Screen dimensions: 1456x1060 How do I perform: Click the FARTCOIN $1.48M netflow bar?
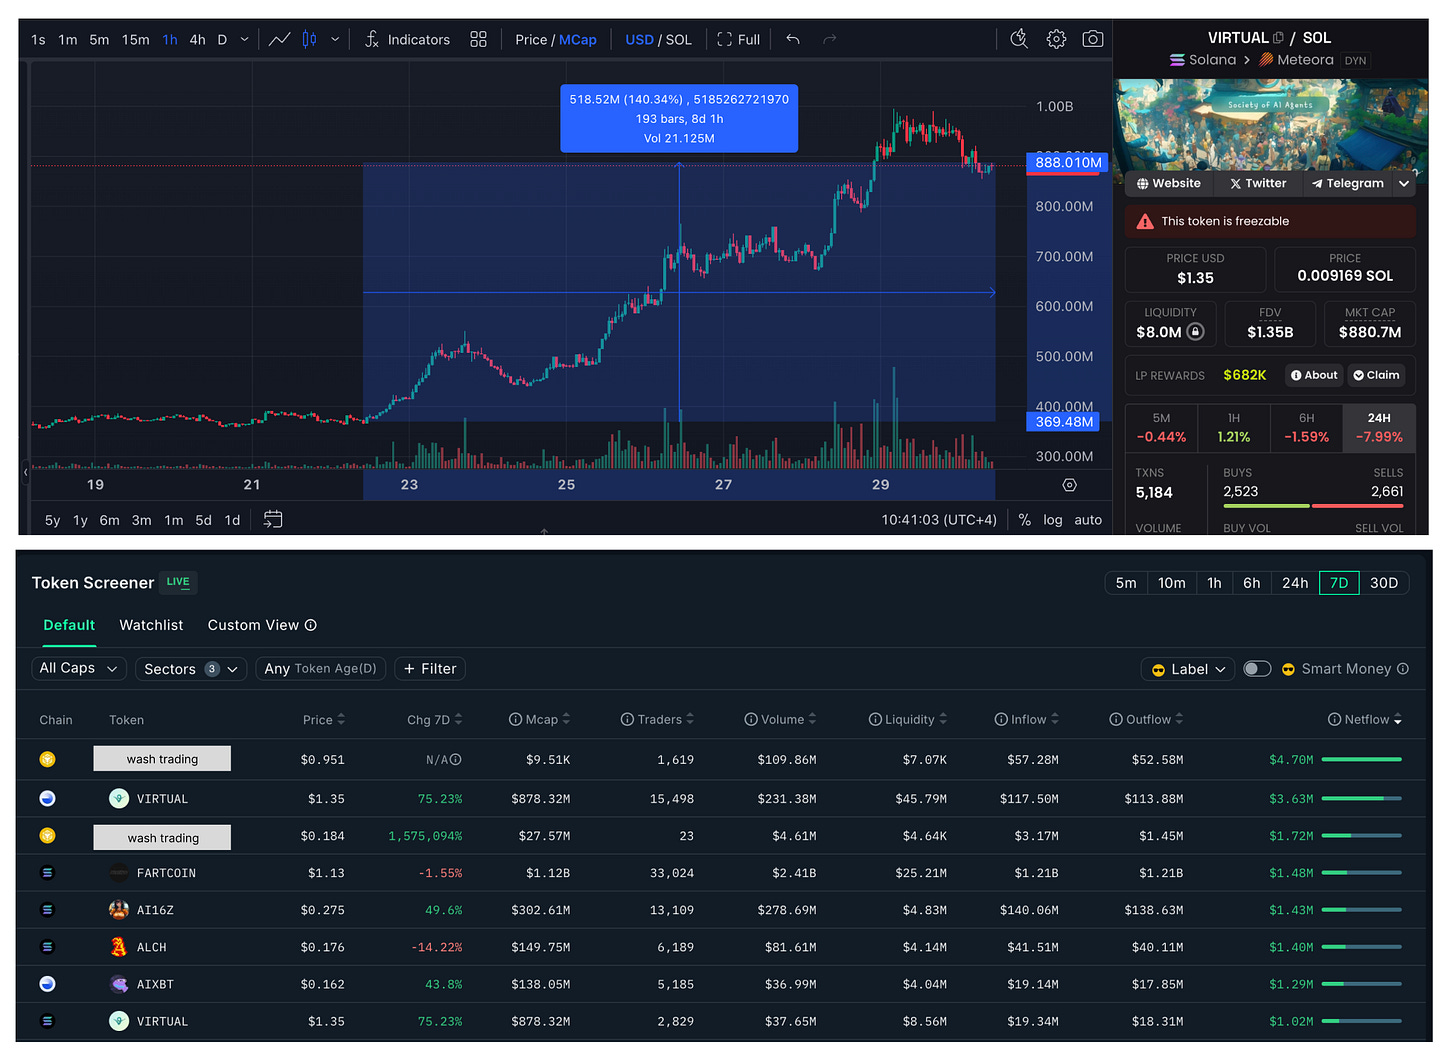tap(1361, 873)
